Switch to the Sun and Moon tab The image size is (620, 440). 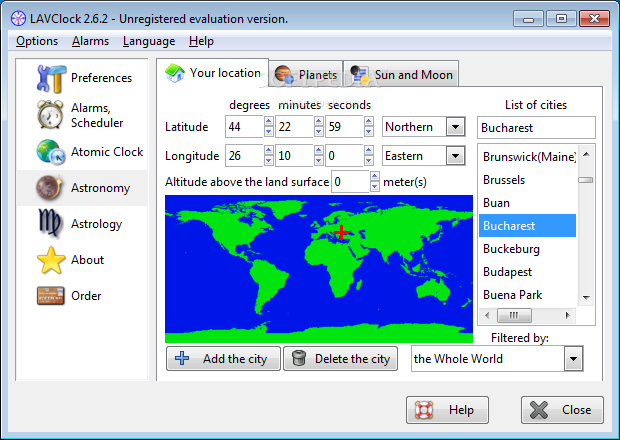[401, 74]
